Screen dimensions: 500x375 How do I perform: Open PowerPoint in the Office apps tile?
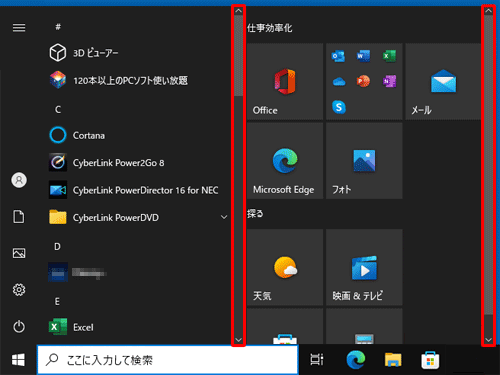coord(363,81)
